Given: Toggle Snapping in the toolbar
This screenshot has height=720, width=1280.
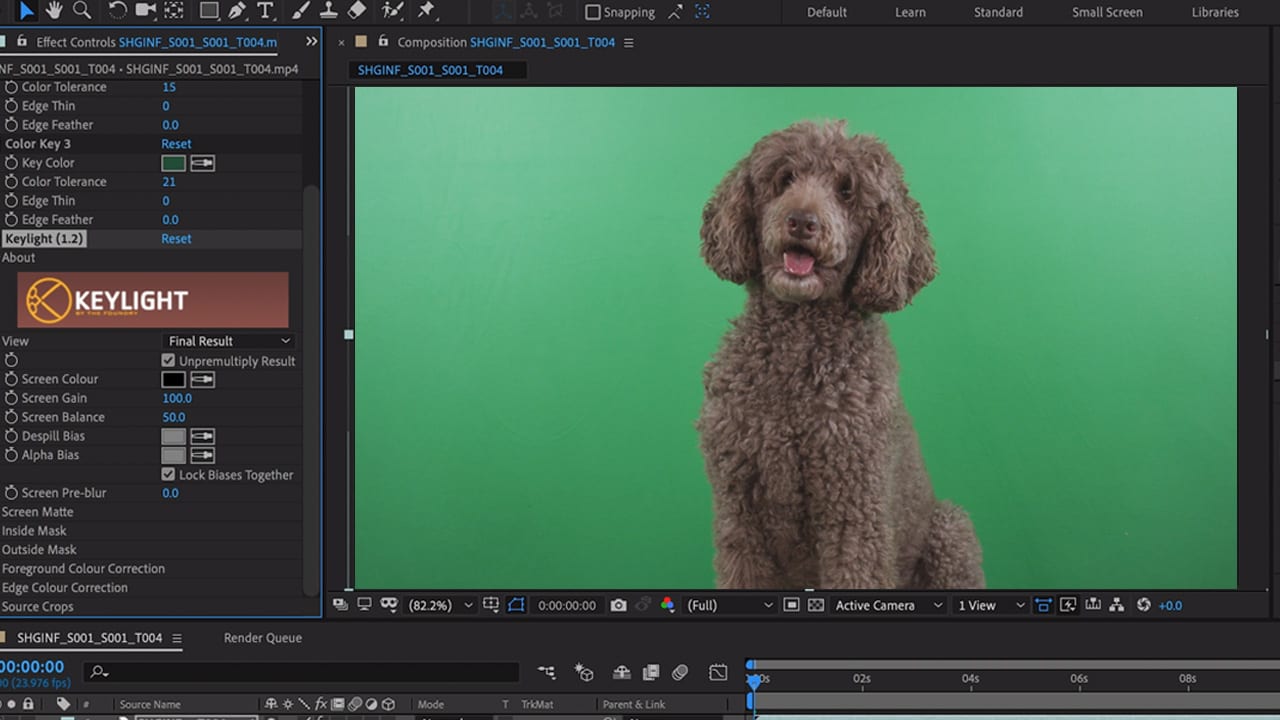Looking at the screenshot, I should click(591, 12).
